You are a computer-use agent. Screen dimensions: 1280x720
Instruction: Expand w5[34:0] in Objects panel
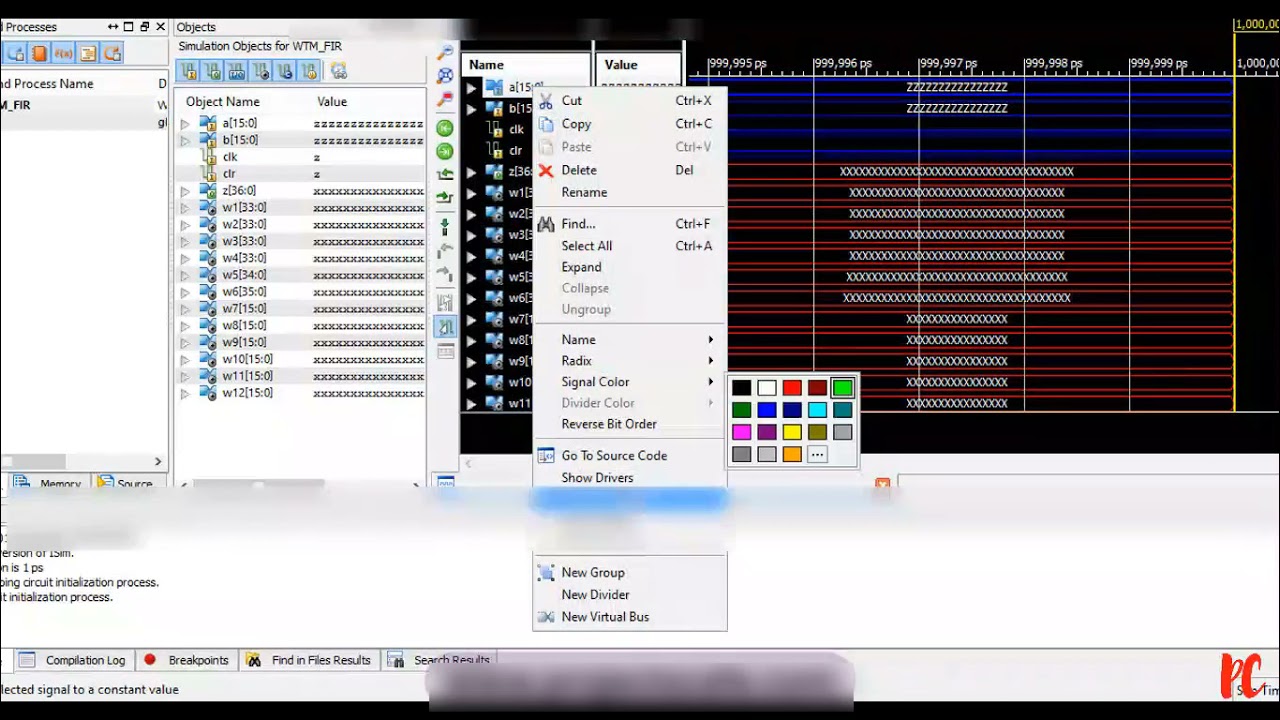click(184, 275)
